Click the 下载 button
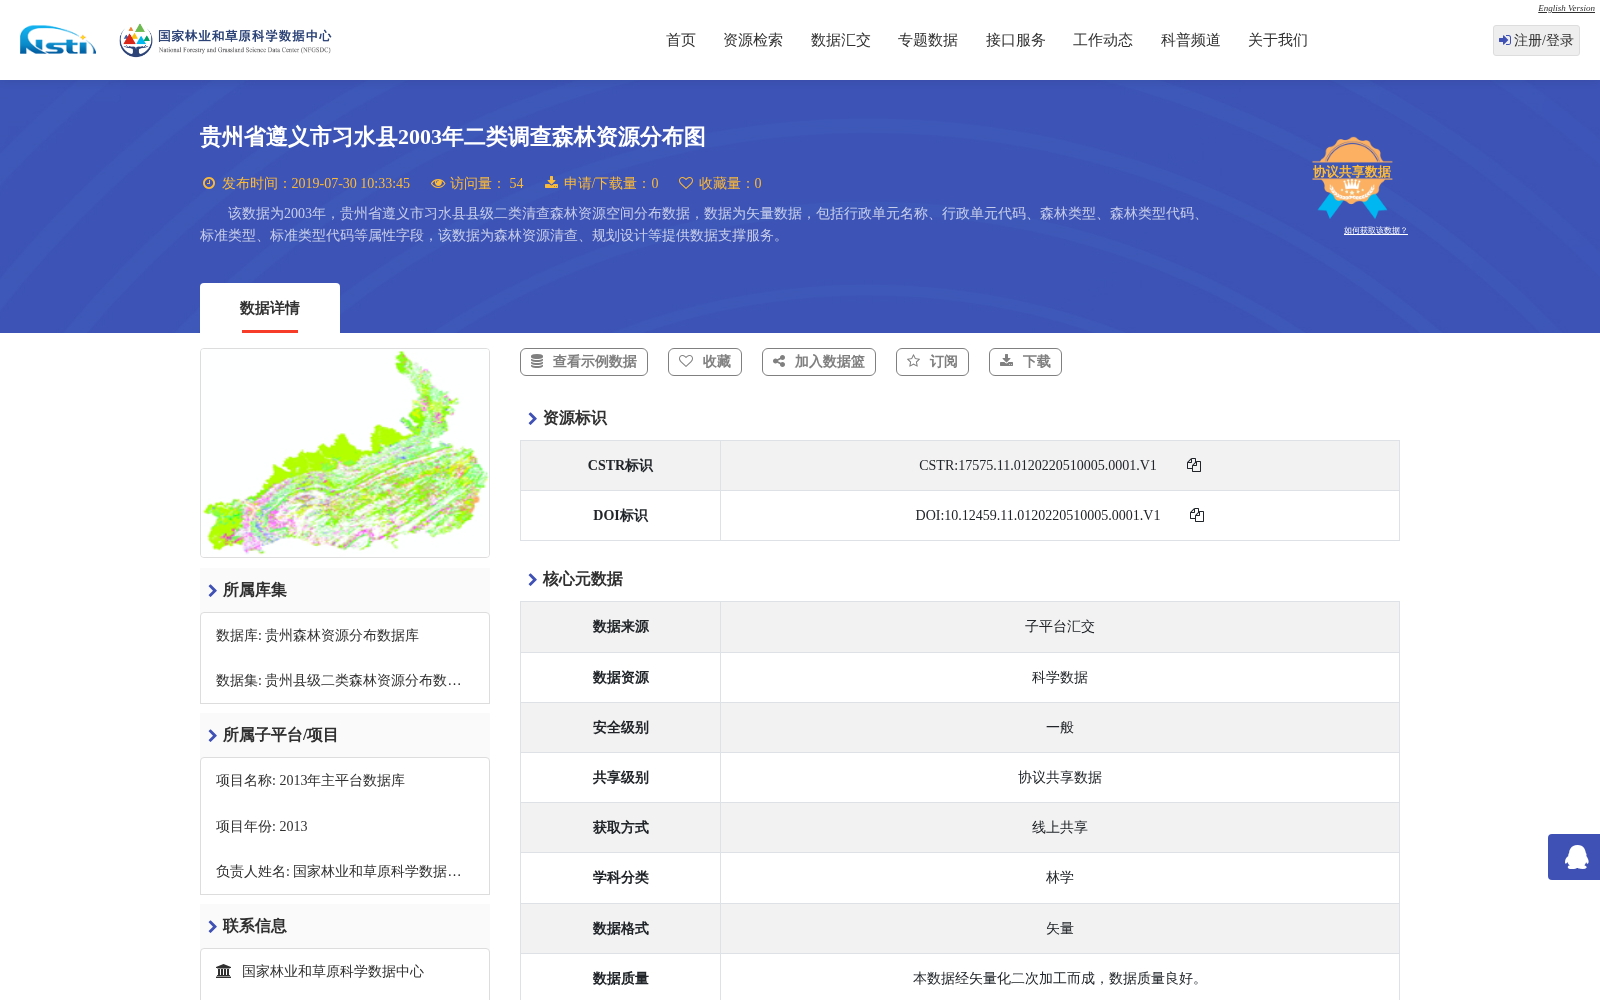The height and width of the screenshot is (1000, 1600). tap(1025, 362)
